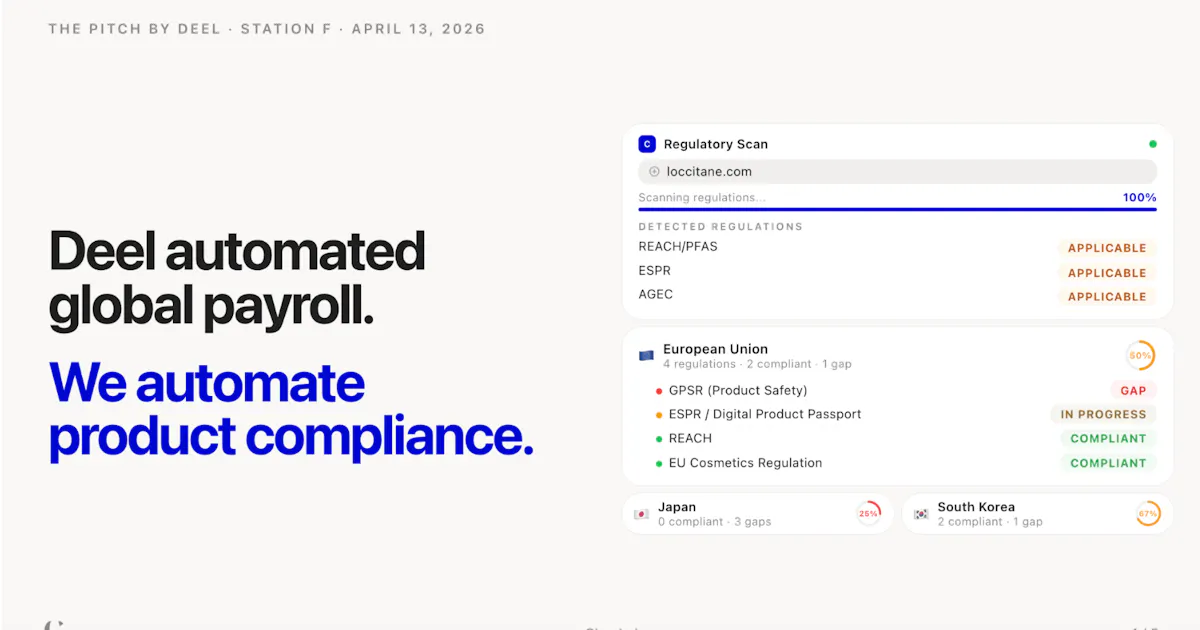Click the 4 regulations summary text
The image size is (1200, 630).
coord(757,364)
